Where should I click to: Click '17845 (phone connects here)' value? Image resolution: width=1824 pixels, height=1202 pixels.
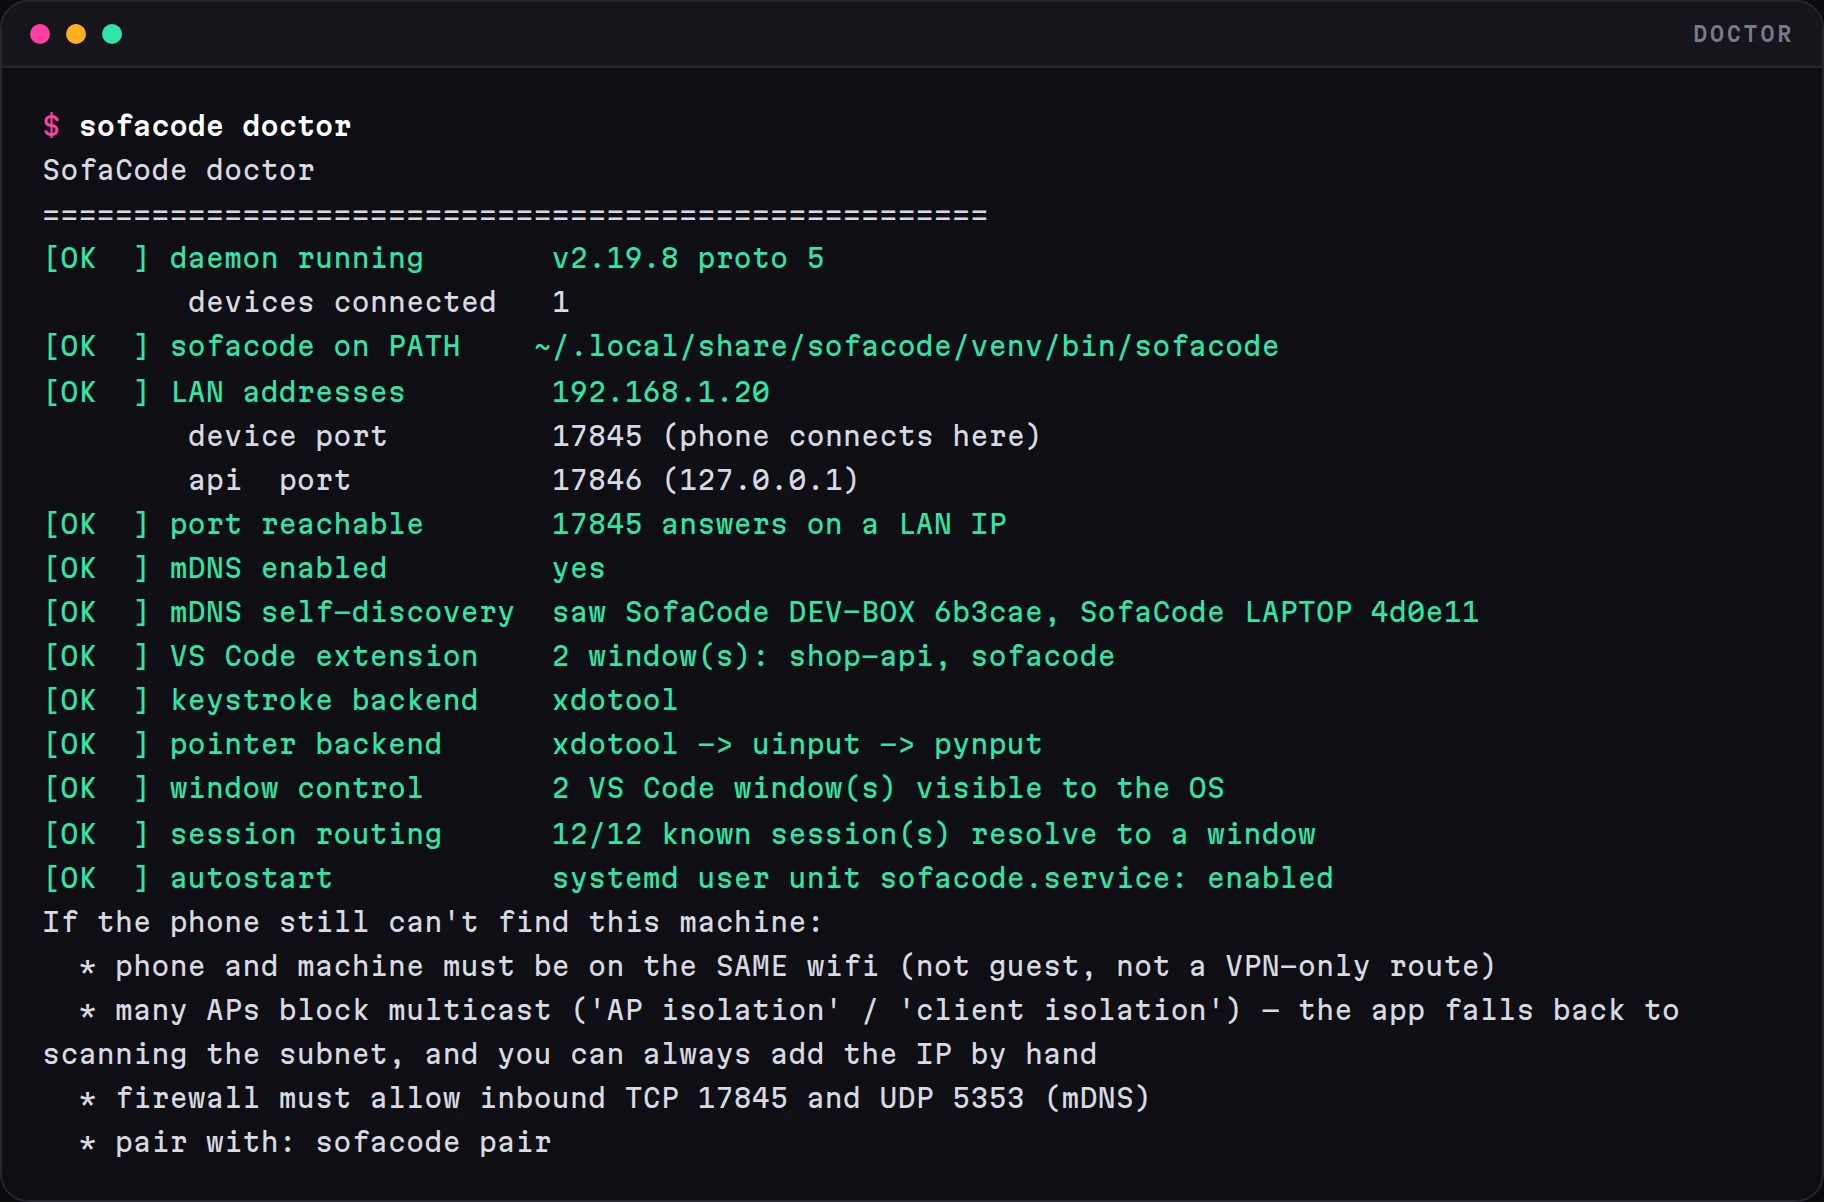point(797,436)
